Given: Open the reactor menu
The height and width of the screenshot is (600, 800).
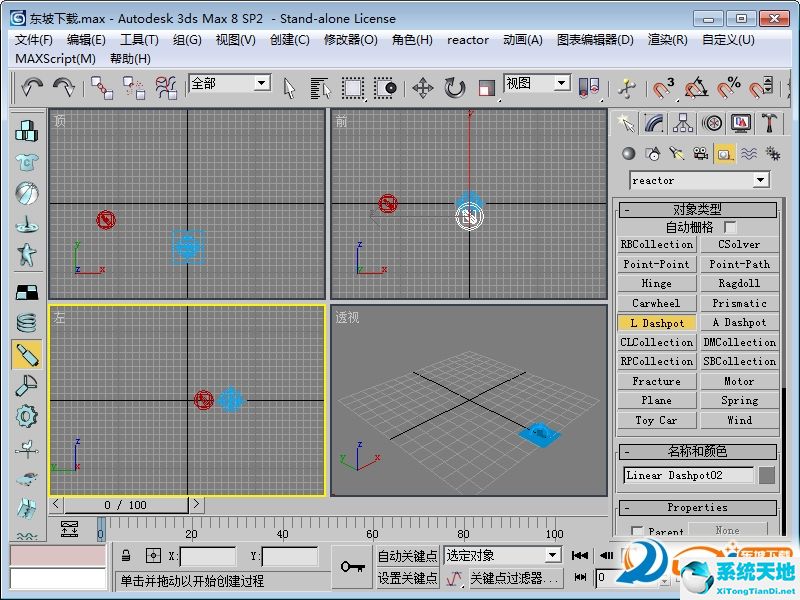Looking at the screenshot, I should pos(468,40).
